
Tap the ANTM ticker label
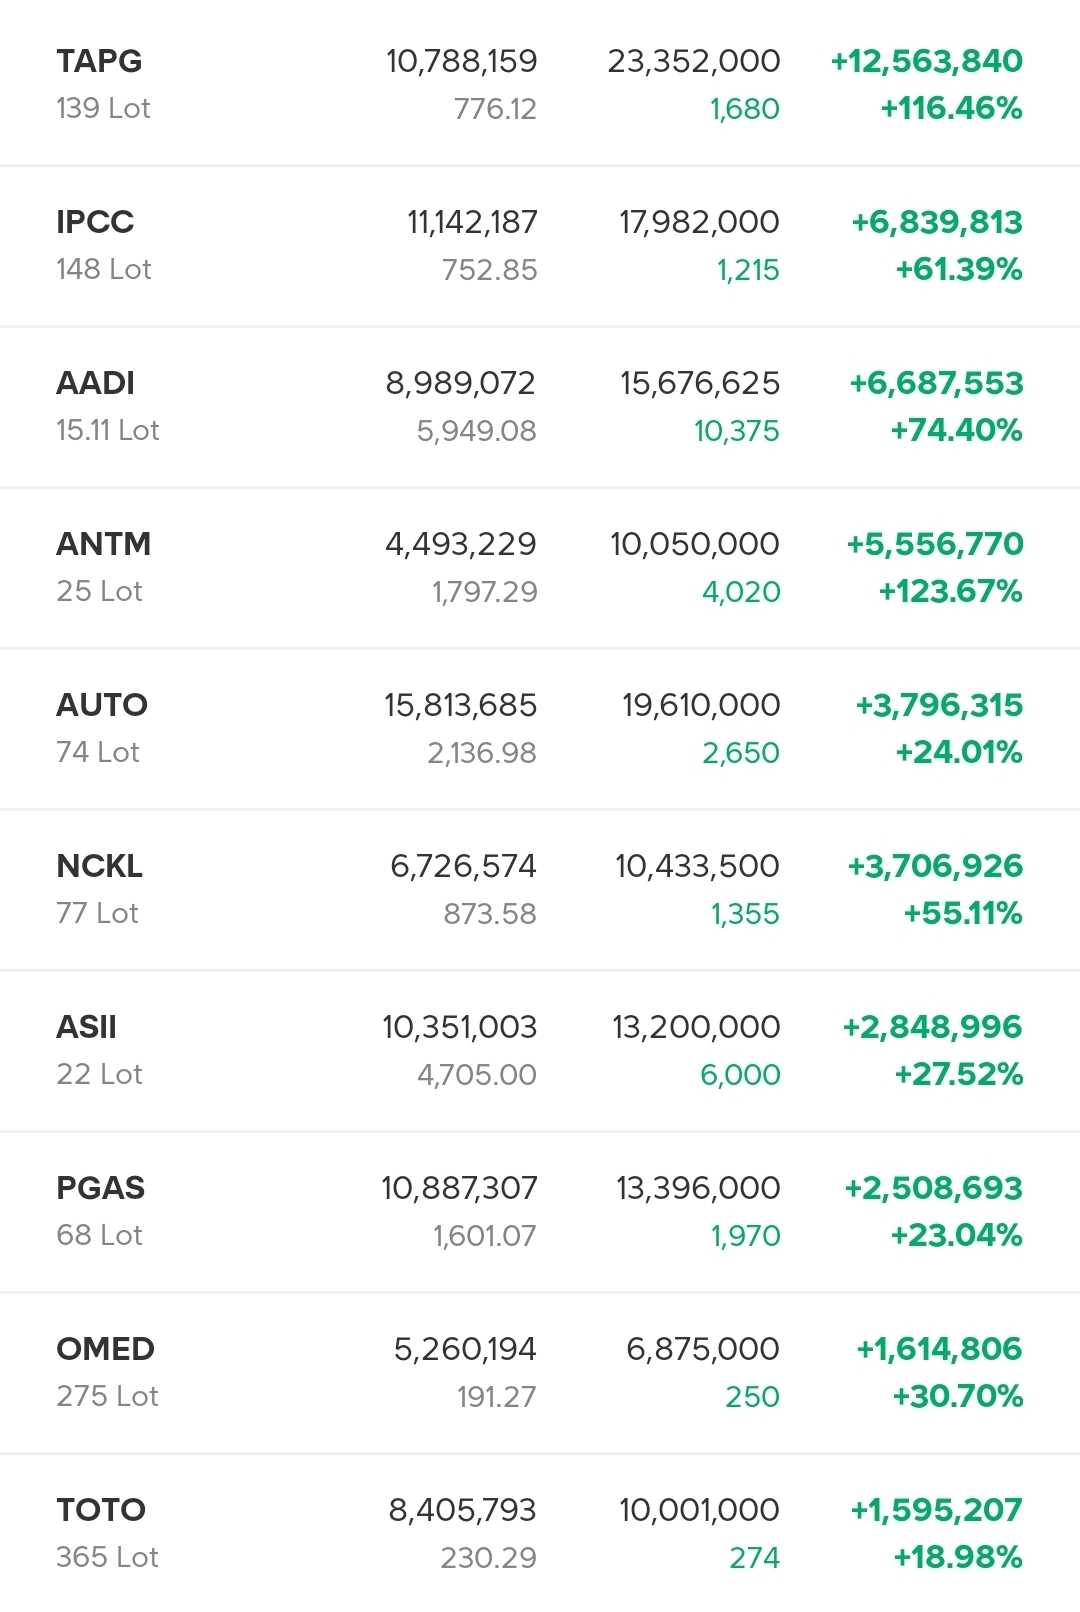click(103, 544)
